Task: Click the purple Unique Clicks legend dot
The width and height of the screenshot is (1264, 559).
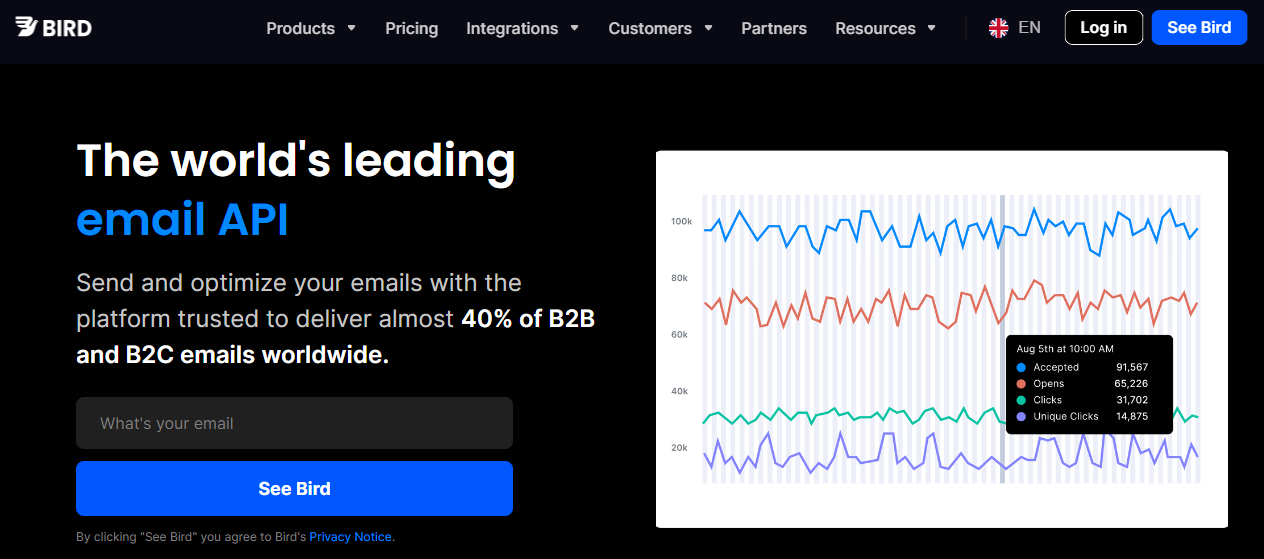Action: tap(1021, 416)
